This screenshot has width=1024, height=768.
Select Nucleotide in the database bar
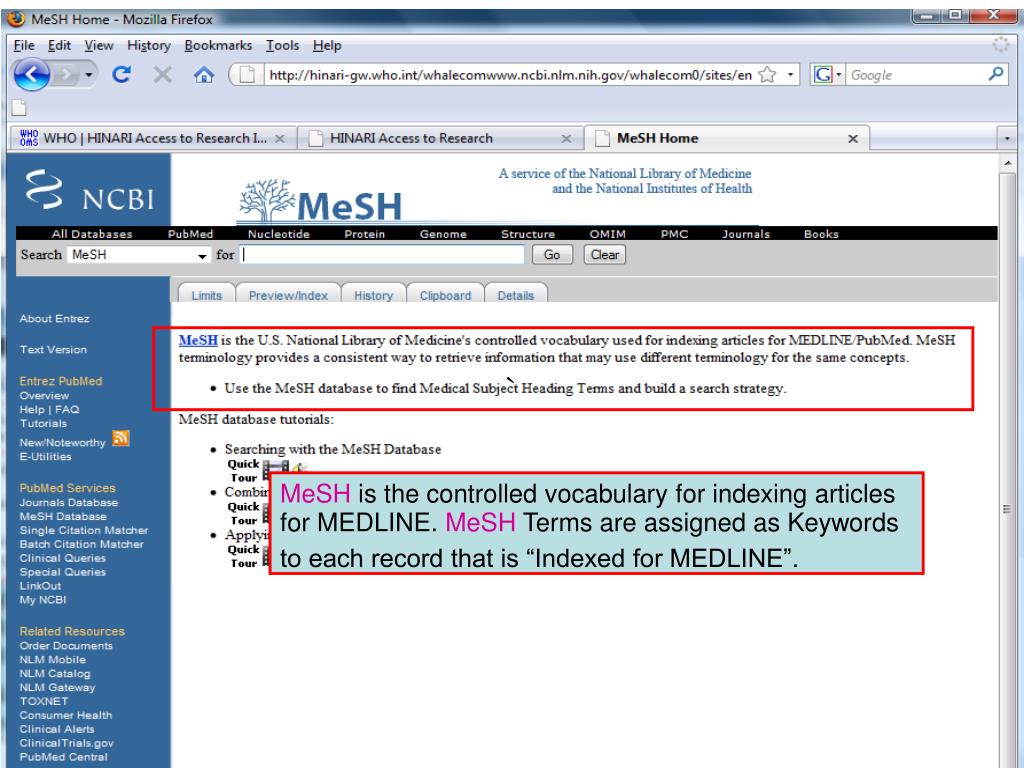pos(279,234)
